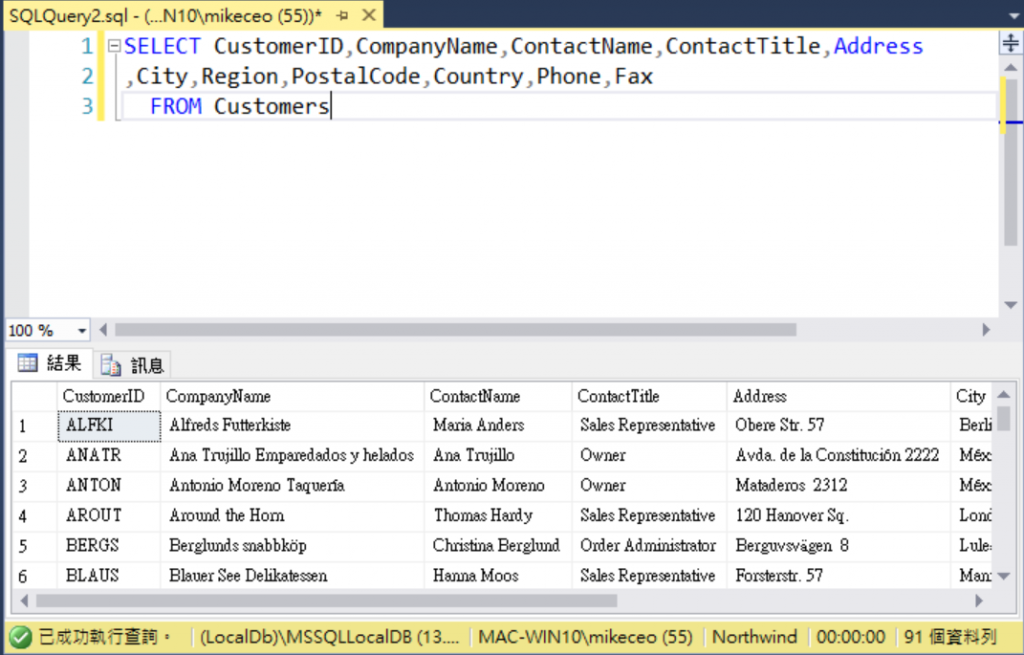Select the Hanna Moos cell
The height and width of the screenshot is (655, 1024).
tap(498, 576)
